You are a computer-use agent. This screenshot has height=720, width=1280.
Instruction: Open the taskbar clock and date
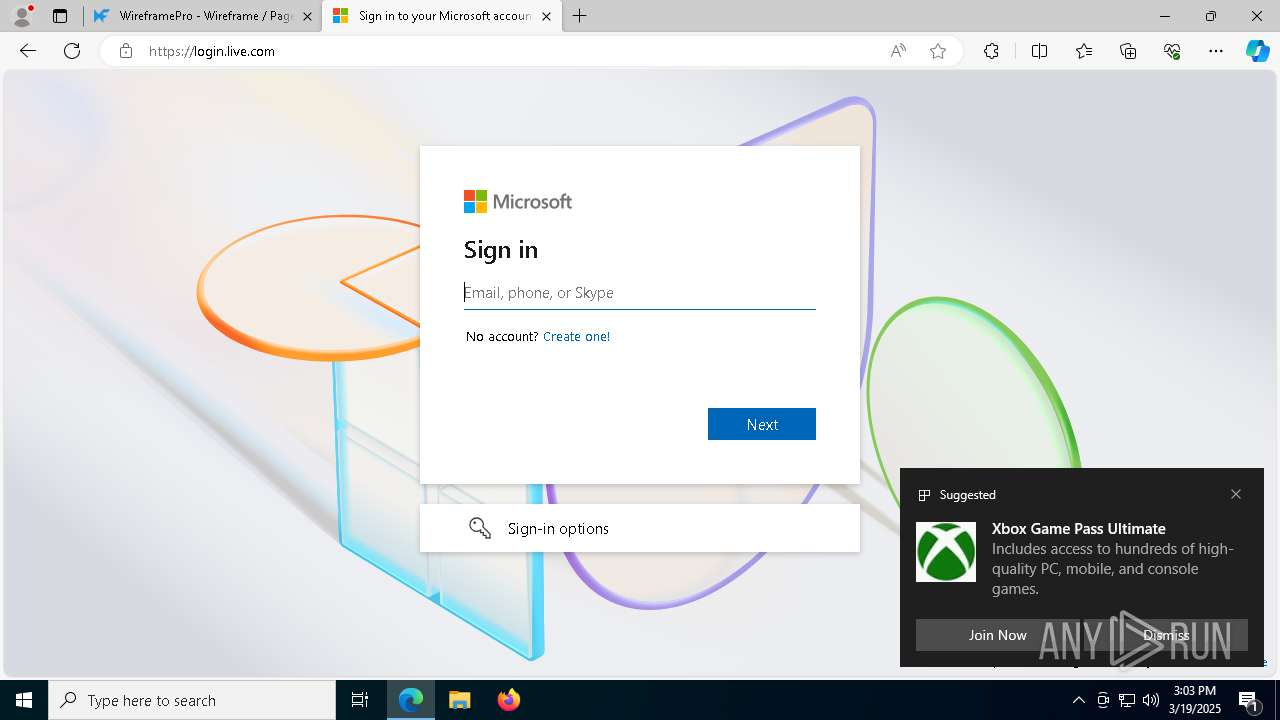1197,700
